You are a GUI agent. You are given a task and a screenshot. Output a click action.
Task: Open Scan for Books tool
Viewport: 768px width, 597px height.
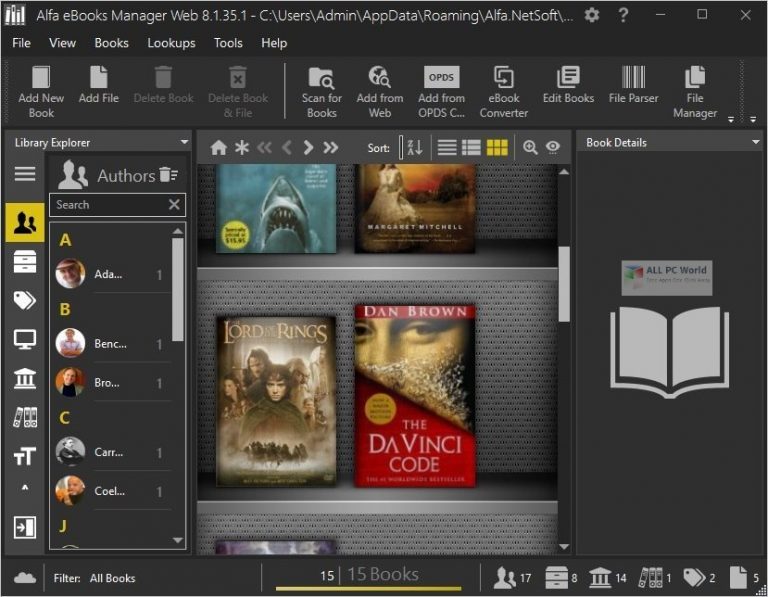tap(322, 92)
